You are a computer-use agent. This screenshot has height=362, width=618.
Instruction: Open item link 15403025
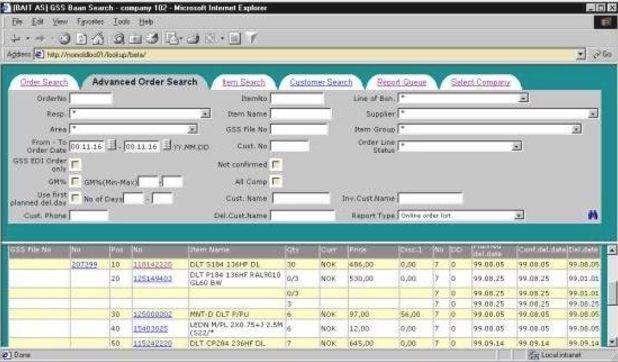(151, 328)
